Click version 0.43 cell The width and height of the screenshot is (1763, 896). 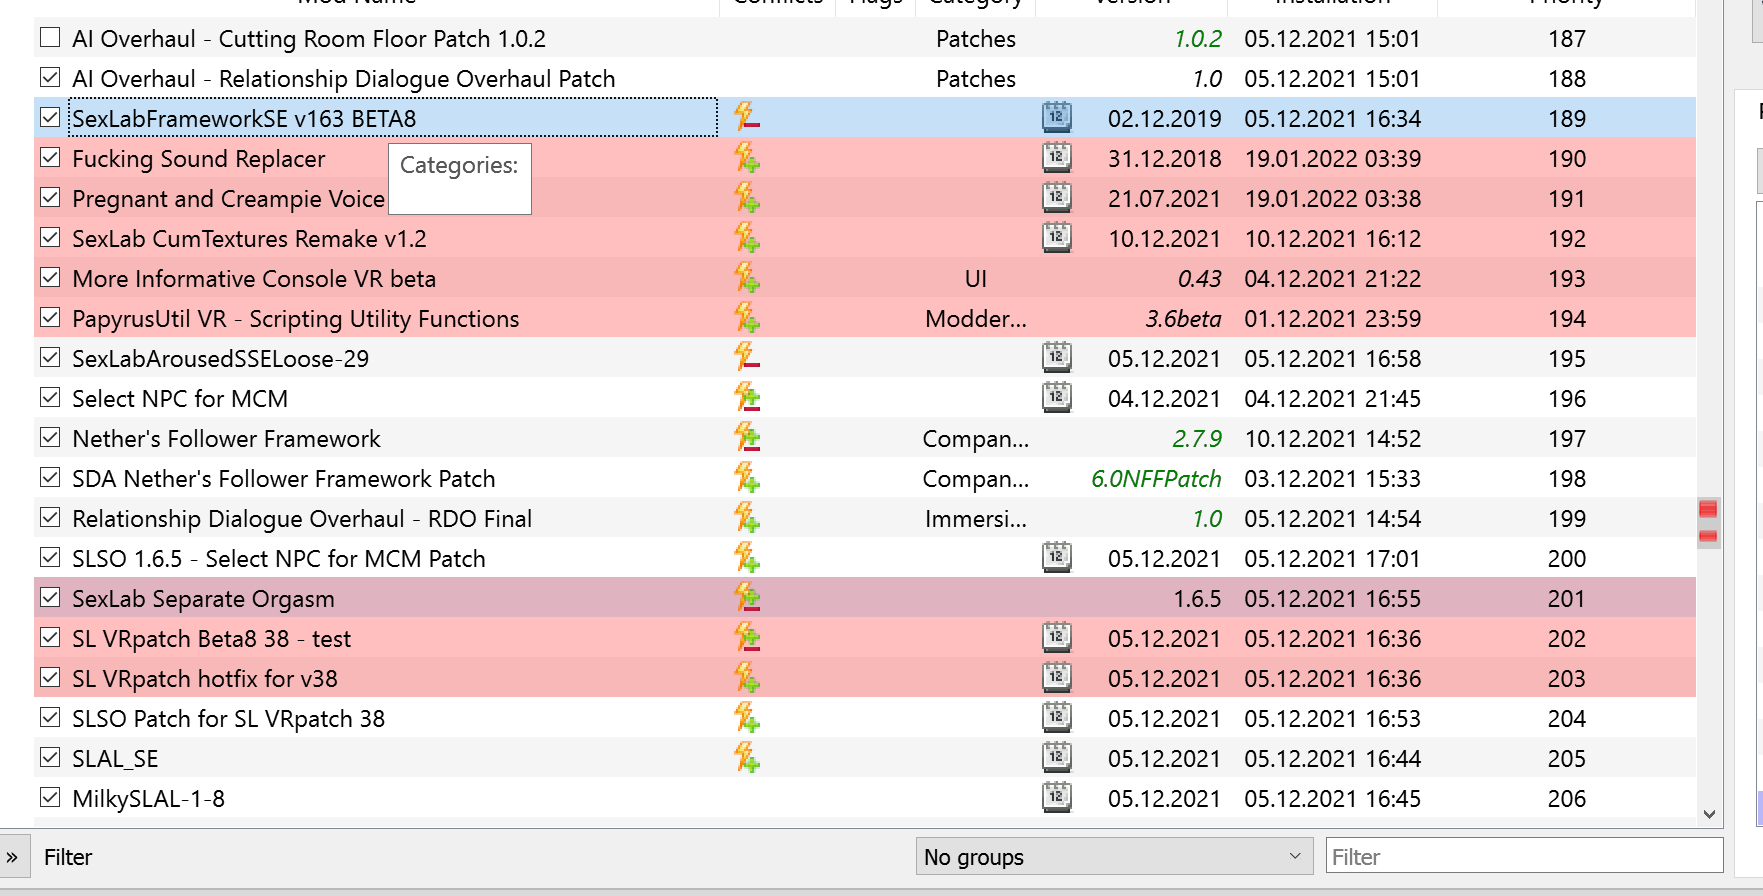coord(1200,279)
